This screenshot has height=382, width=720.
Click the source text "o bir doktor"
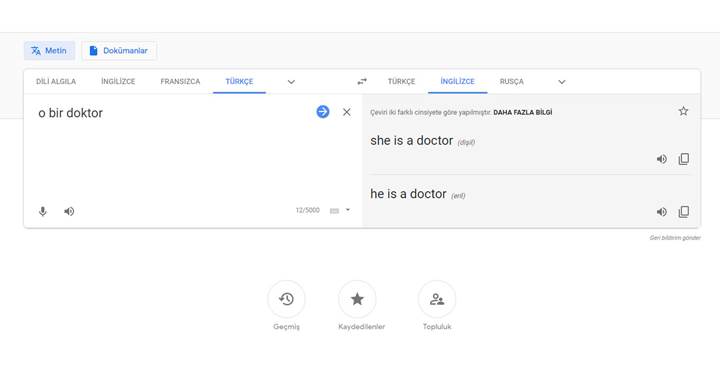[x=70, y=113]
